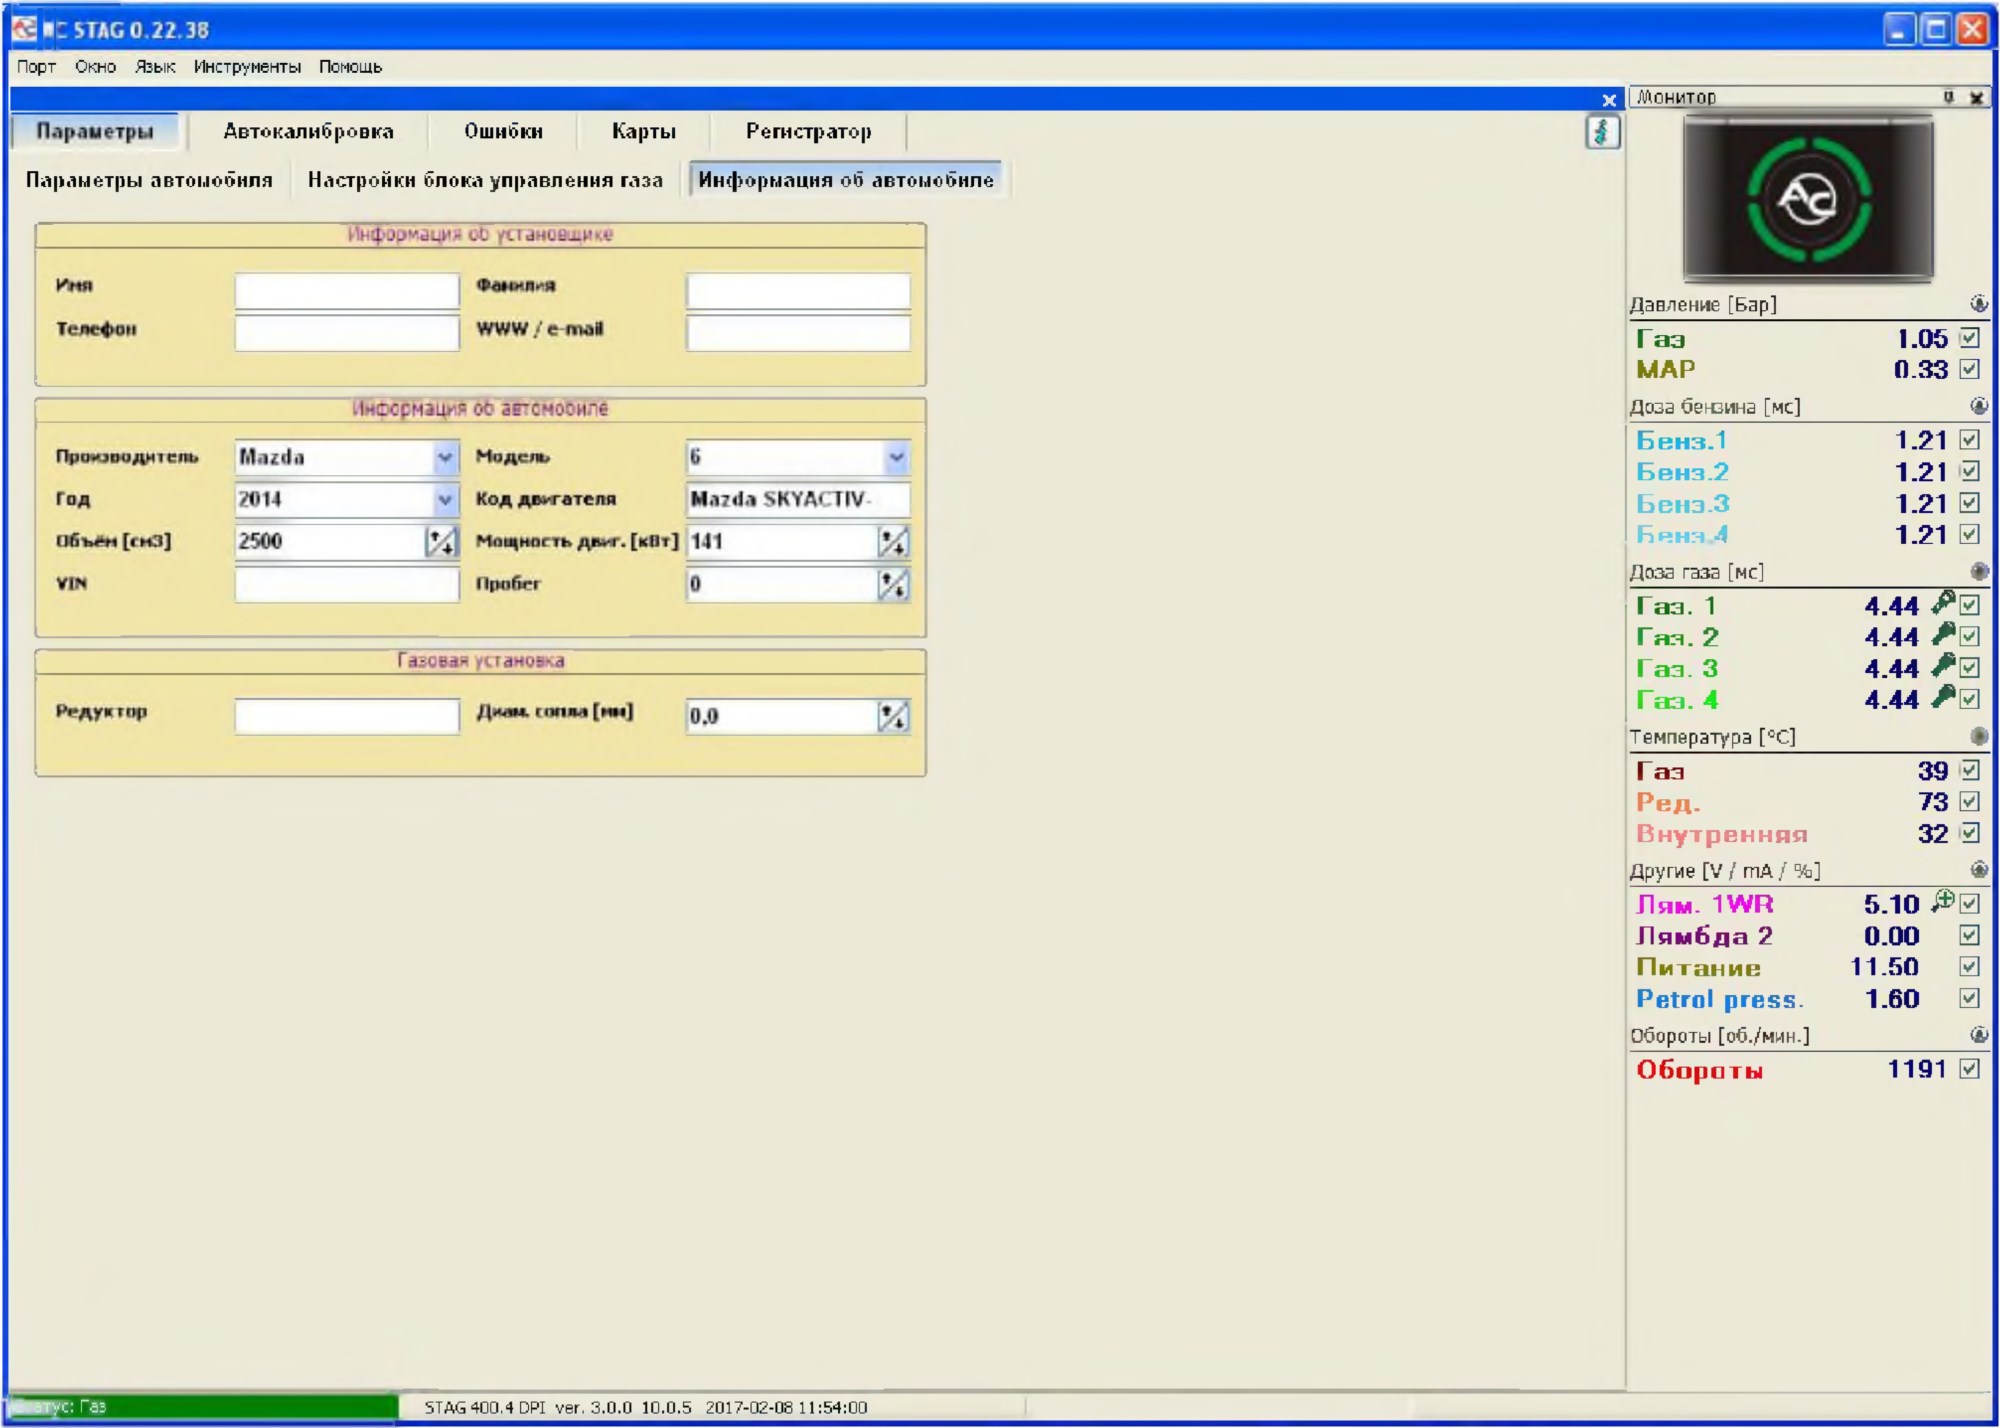
Task: Switch to the Регистратор tab
Action: click(x=808, y=132)
